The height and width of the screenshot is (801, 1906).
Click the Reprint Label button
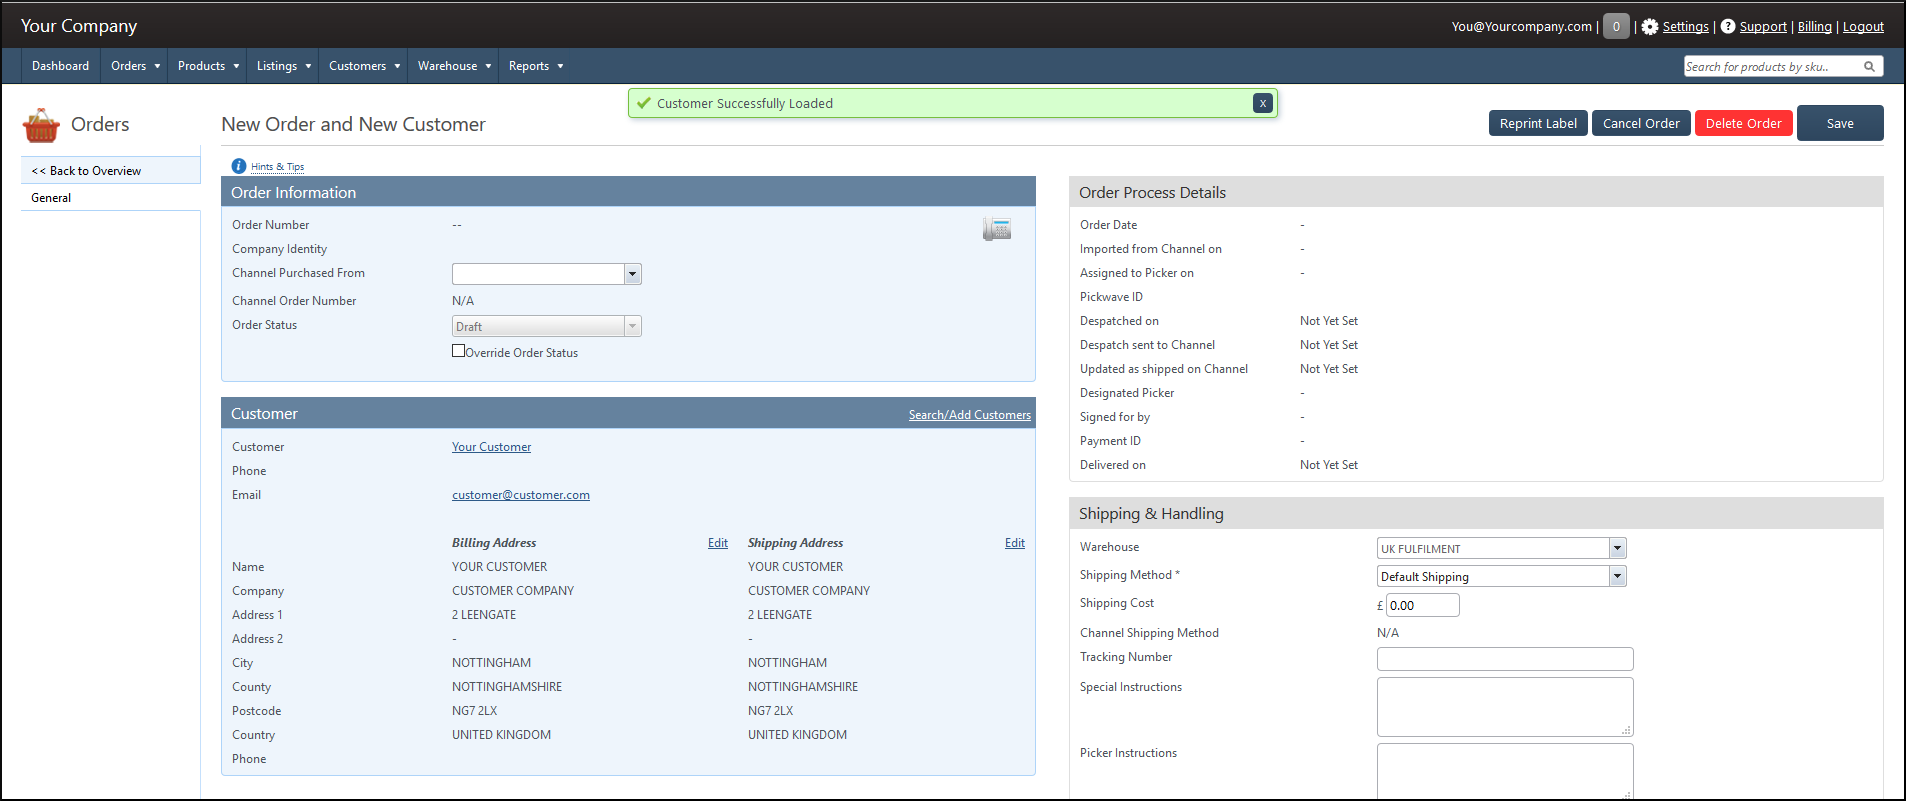coord(1538,123)
